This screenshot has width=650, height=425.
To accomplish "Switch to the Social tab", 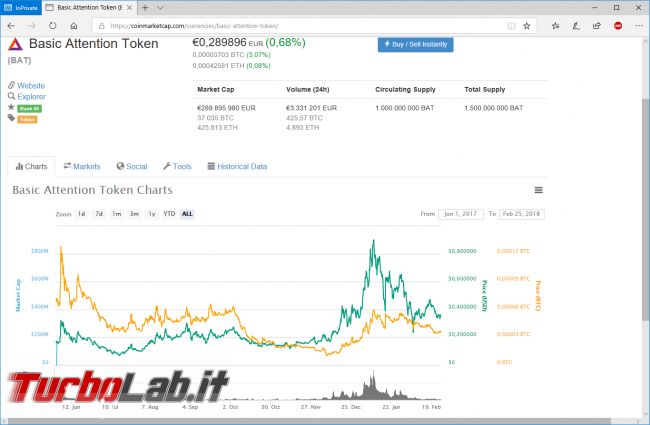I will [132, 166].
